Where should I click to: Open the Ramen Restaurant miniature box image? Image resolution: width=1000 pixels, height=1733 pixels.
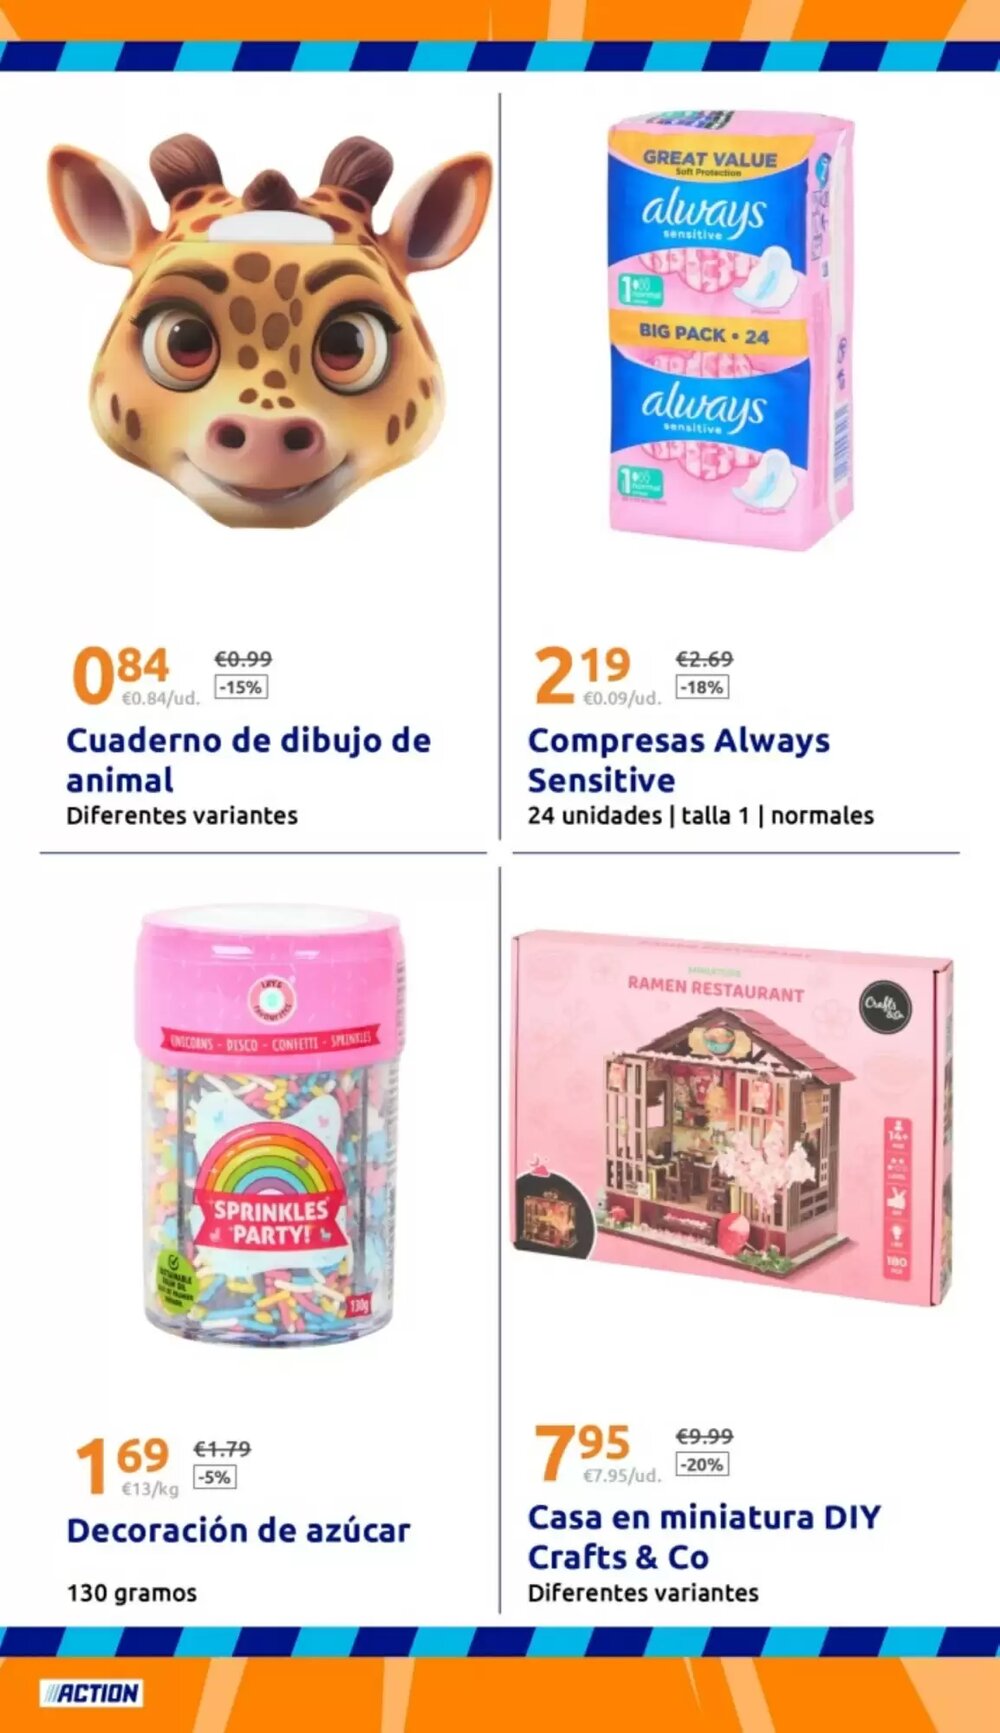(x=732, y=1115)
